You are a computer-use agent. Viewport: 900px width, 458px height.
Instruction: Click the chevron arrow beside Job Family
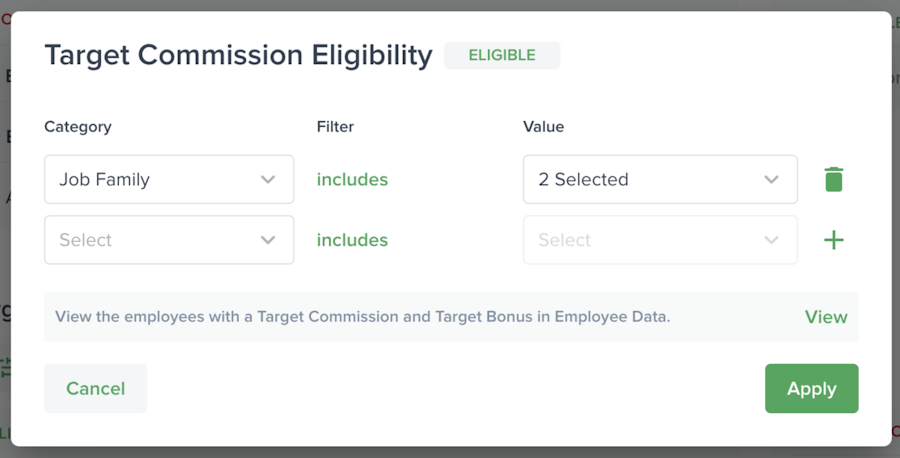pos(268,180)
